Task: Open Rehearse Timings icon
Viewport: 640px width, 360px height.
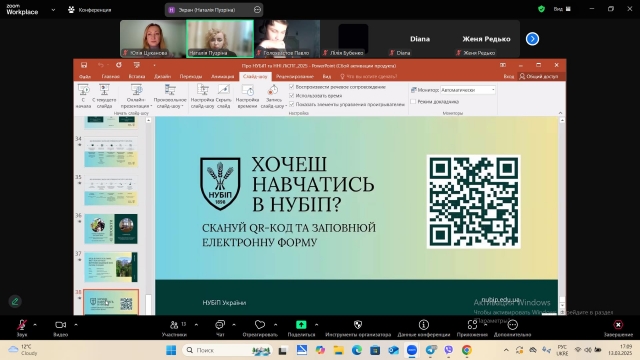Action: pos(247,90)
